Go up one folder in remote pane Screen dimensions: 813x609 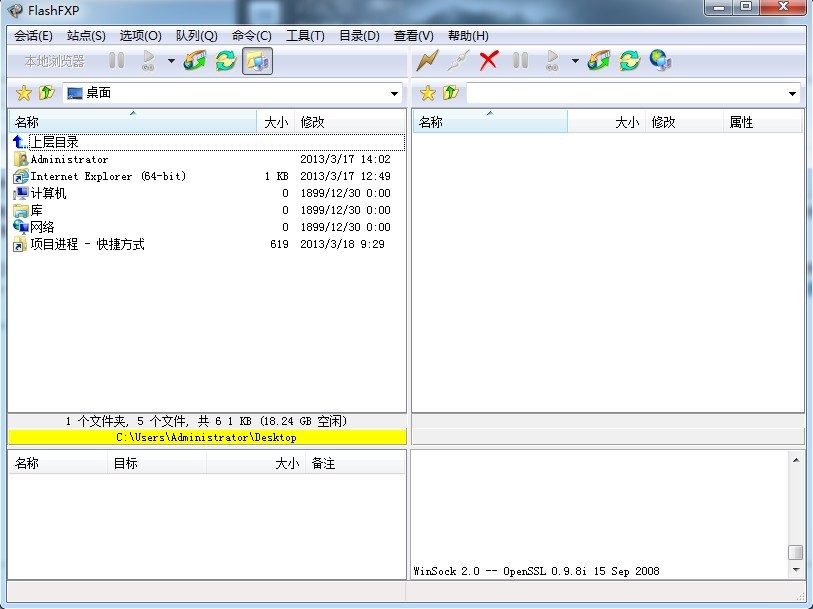[450, 93]
